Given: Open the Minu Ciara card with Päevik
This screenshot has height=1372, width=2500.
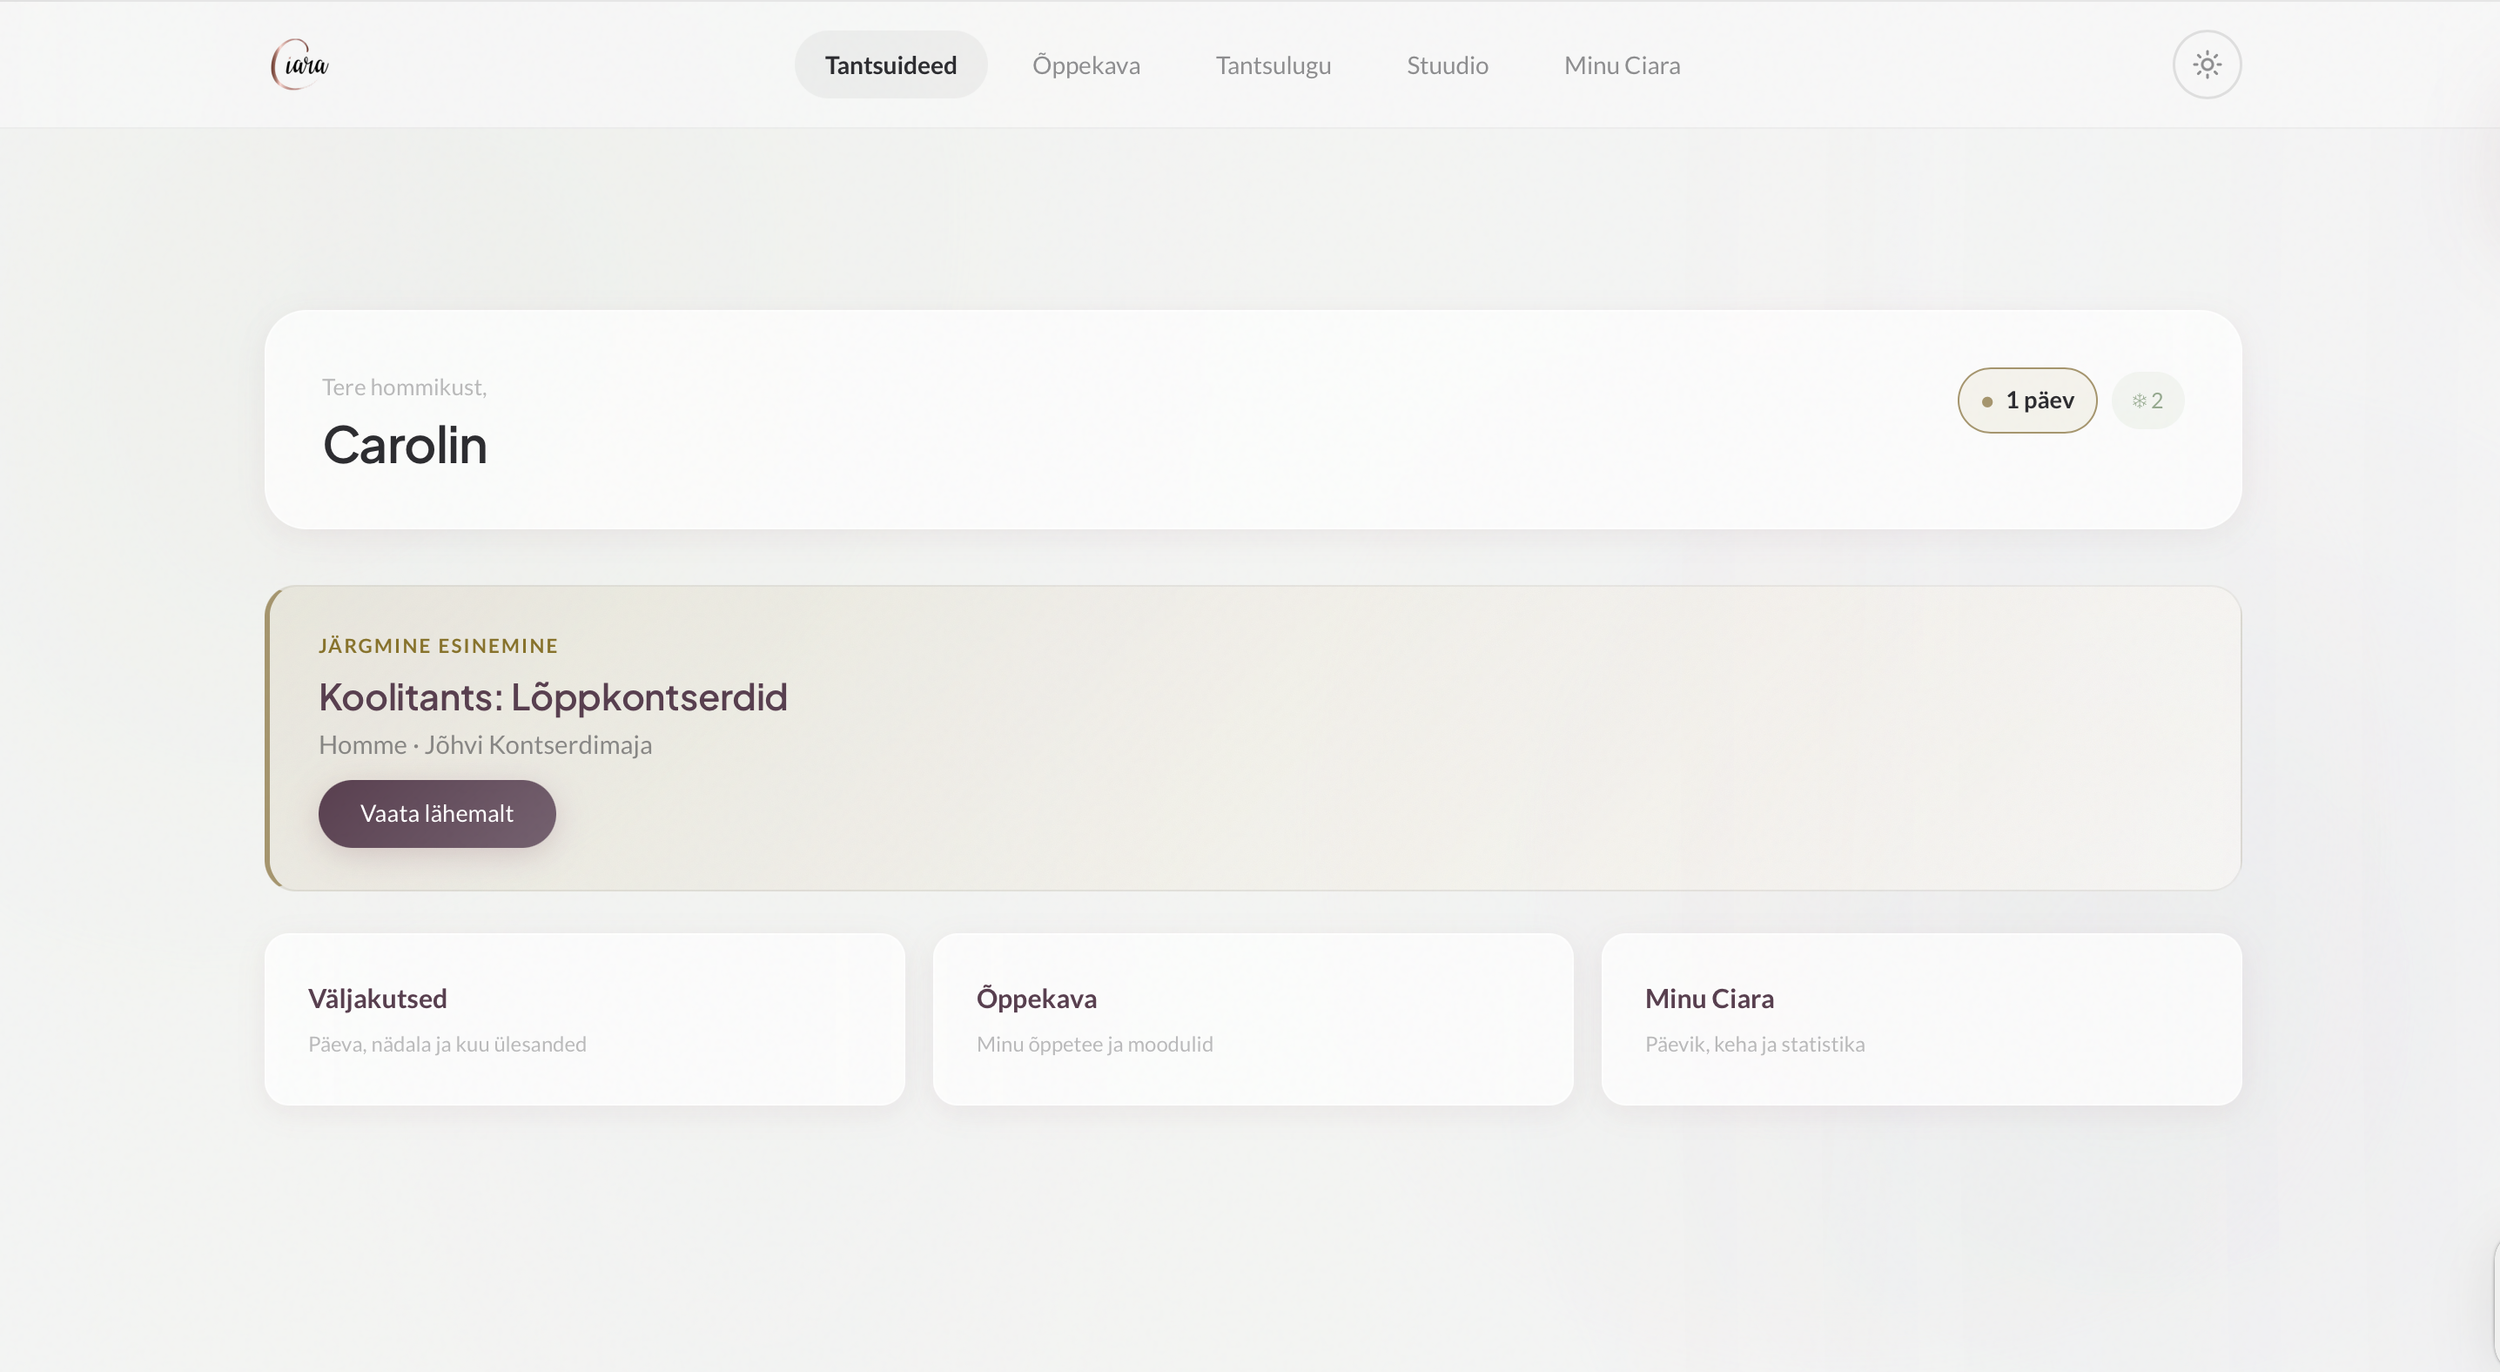Looking at the screenshot, I should pos(1921,1019).
